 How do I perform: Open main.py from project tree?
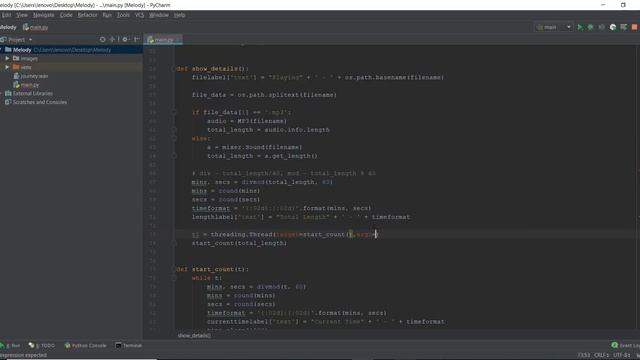pyautogui.click(x=27, y=85)
